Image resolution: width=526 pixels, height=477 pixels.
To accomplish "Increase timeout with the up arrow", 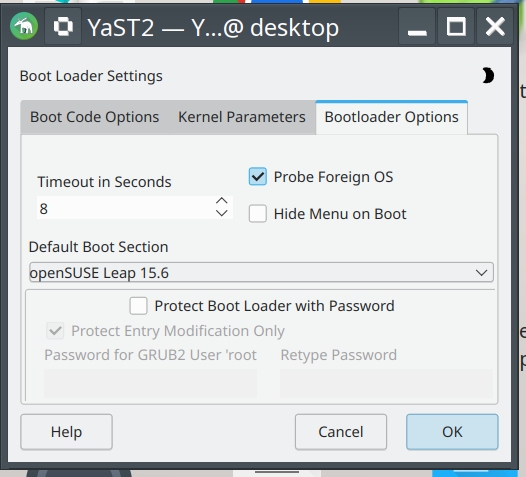I will pos(222,201).
